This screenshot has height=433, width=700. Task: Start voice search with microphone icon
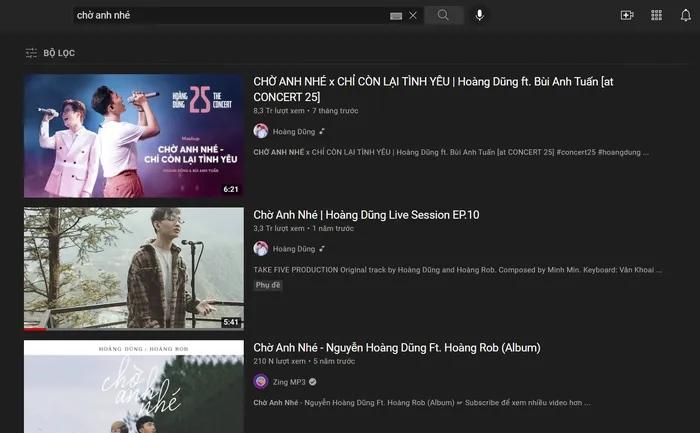479,15
